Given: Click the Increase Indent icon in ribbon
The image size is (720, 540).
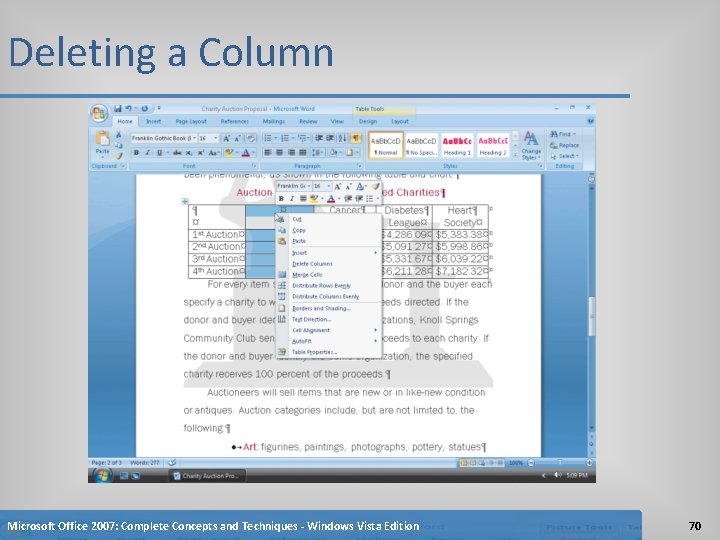Looking at the screenshot, I should 330,138.
